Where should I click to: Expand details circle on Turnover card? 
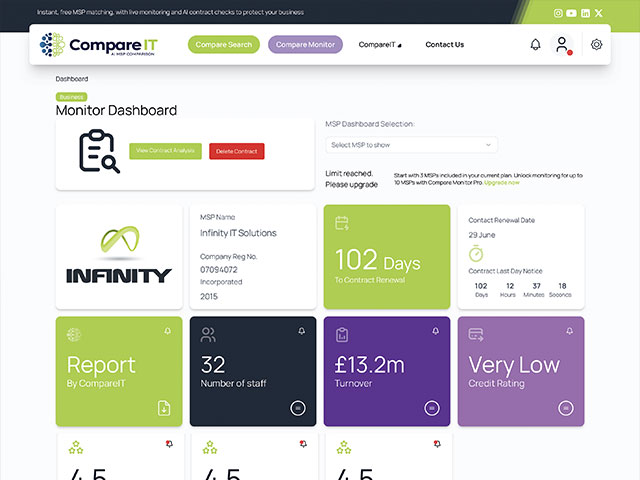coord(432,408)
